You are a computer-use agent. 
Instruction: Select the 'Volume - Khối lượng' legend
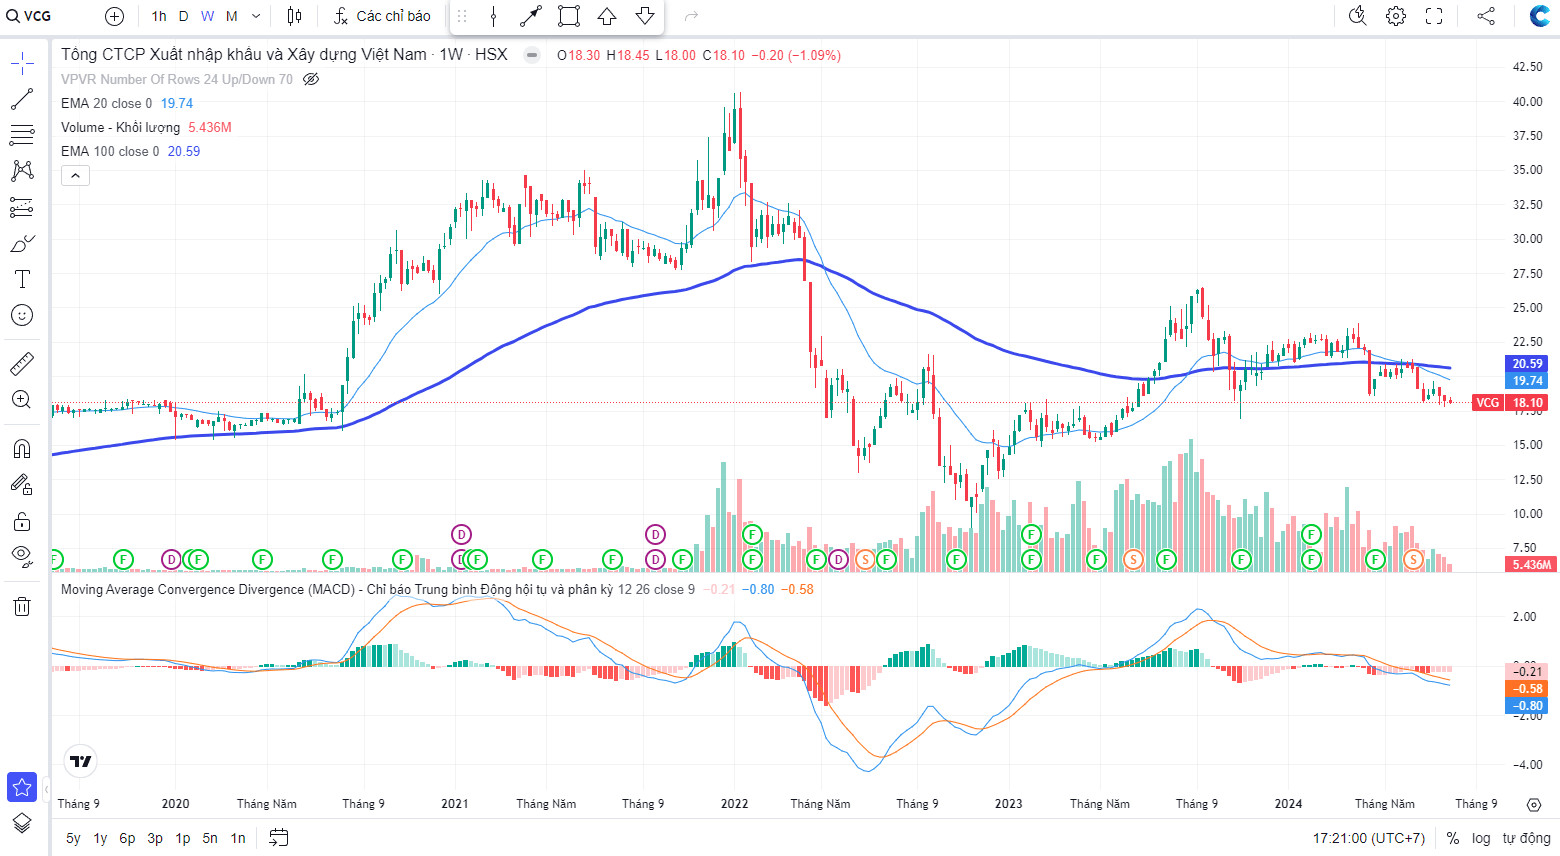[120, 127]
